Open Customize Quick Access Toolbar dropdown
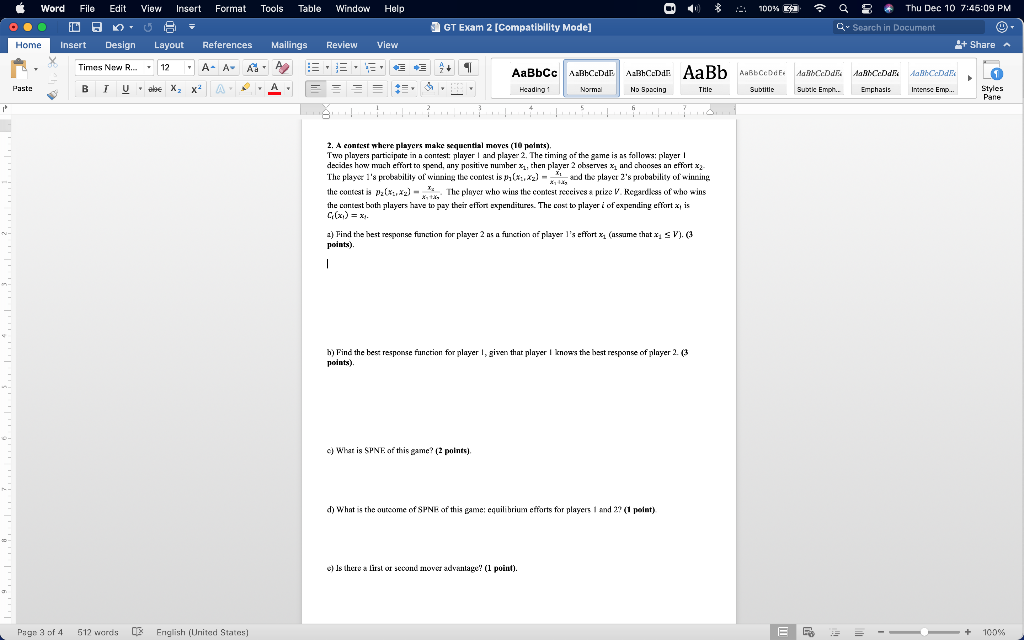This screenshot has height=640, width=1024. pyautogui.click(x=192, y=27)
